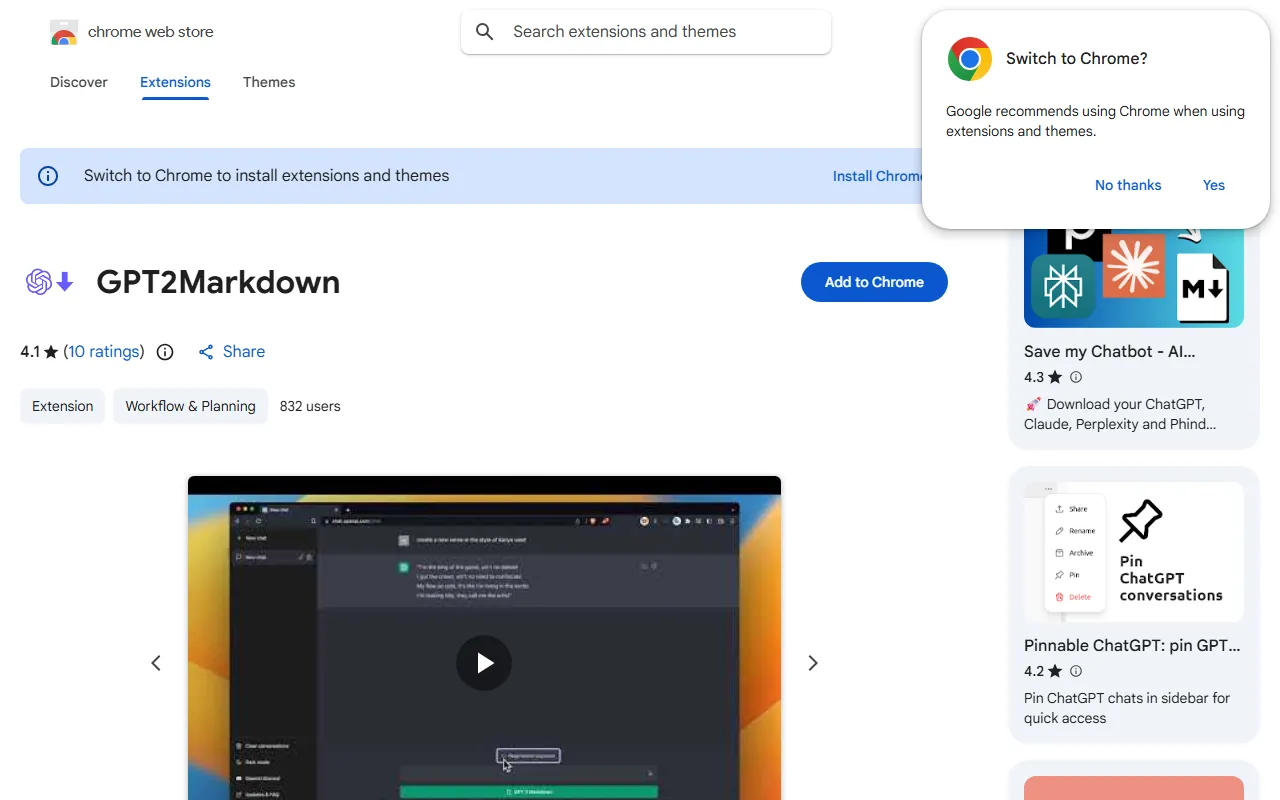Open the Discover tab
Screen dimensions: 1280x800
point(79,82)
